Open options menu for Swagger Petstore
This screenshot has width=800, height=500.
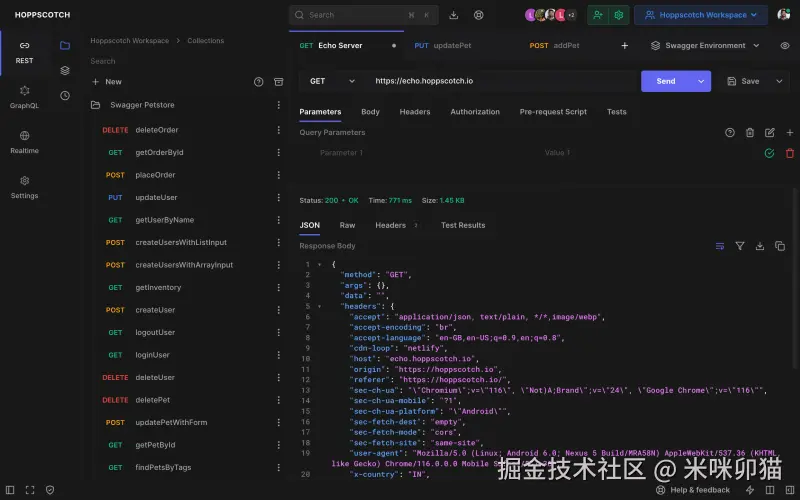278,105
